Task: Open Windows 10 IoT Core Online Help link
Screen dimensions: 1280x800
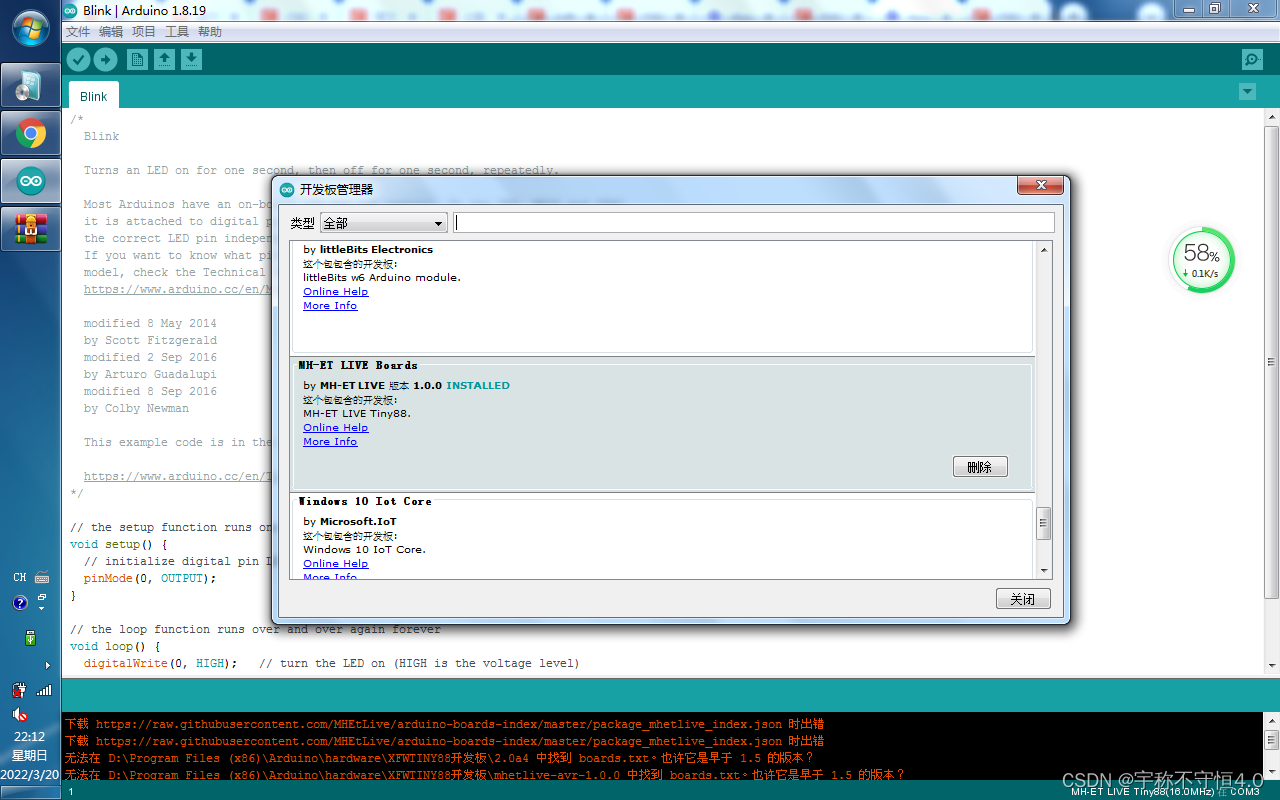Action: (336, 564)
